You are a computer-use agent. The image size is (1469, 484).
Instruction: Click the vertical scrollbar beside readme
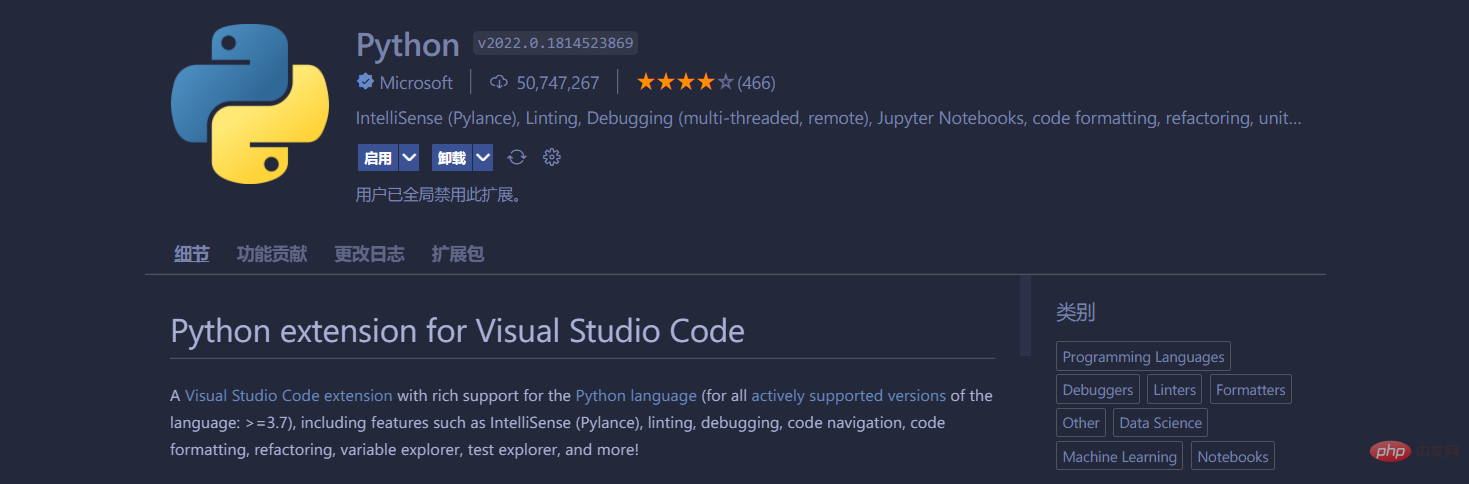[x=1025, y=316]
